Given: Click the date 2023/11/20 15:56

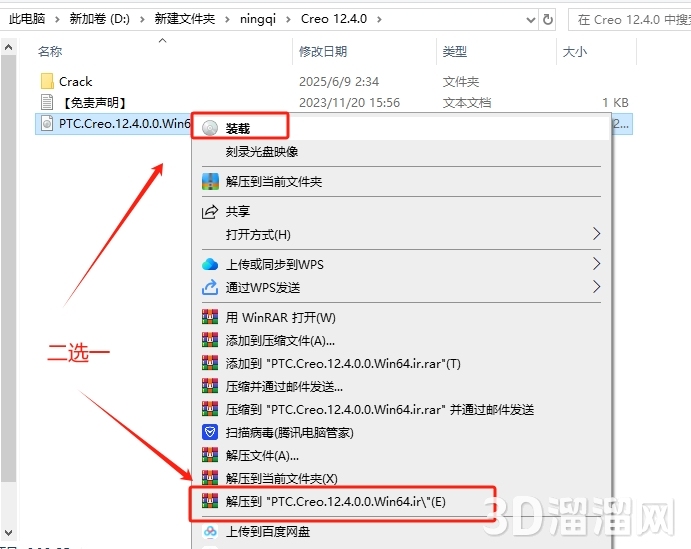Looking at the screenshot, I should coord(349,103).
